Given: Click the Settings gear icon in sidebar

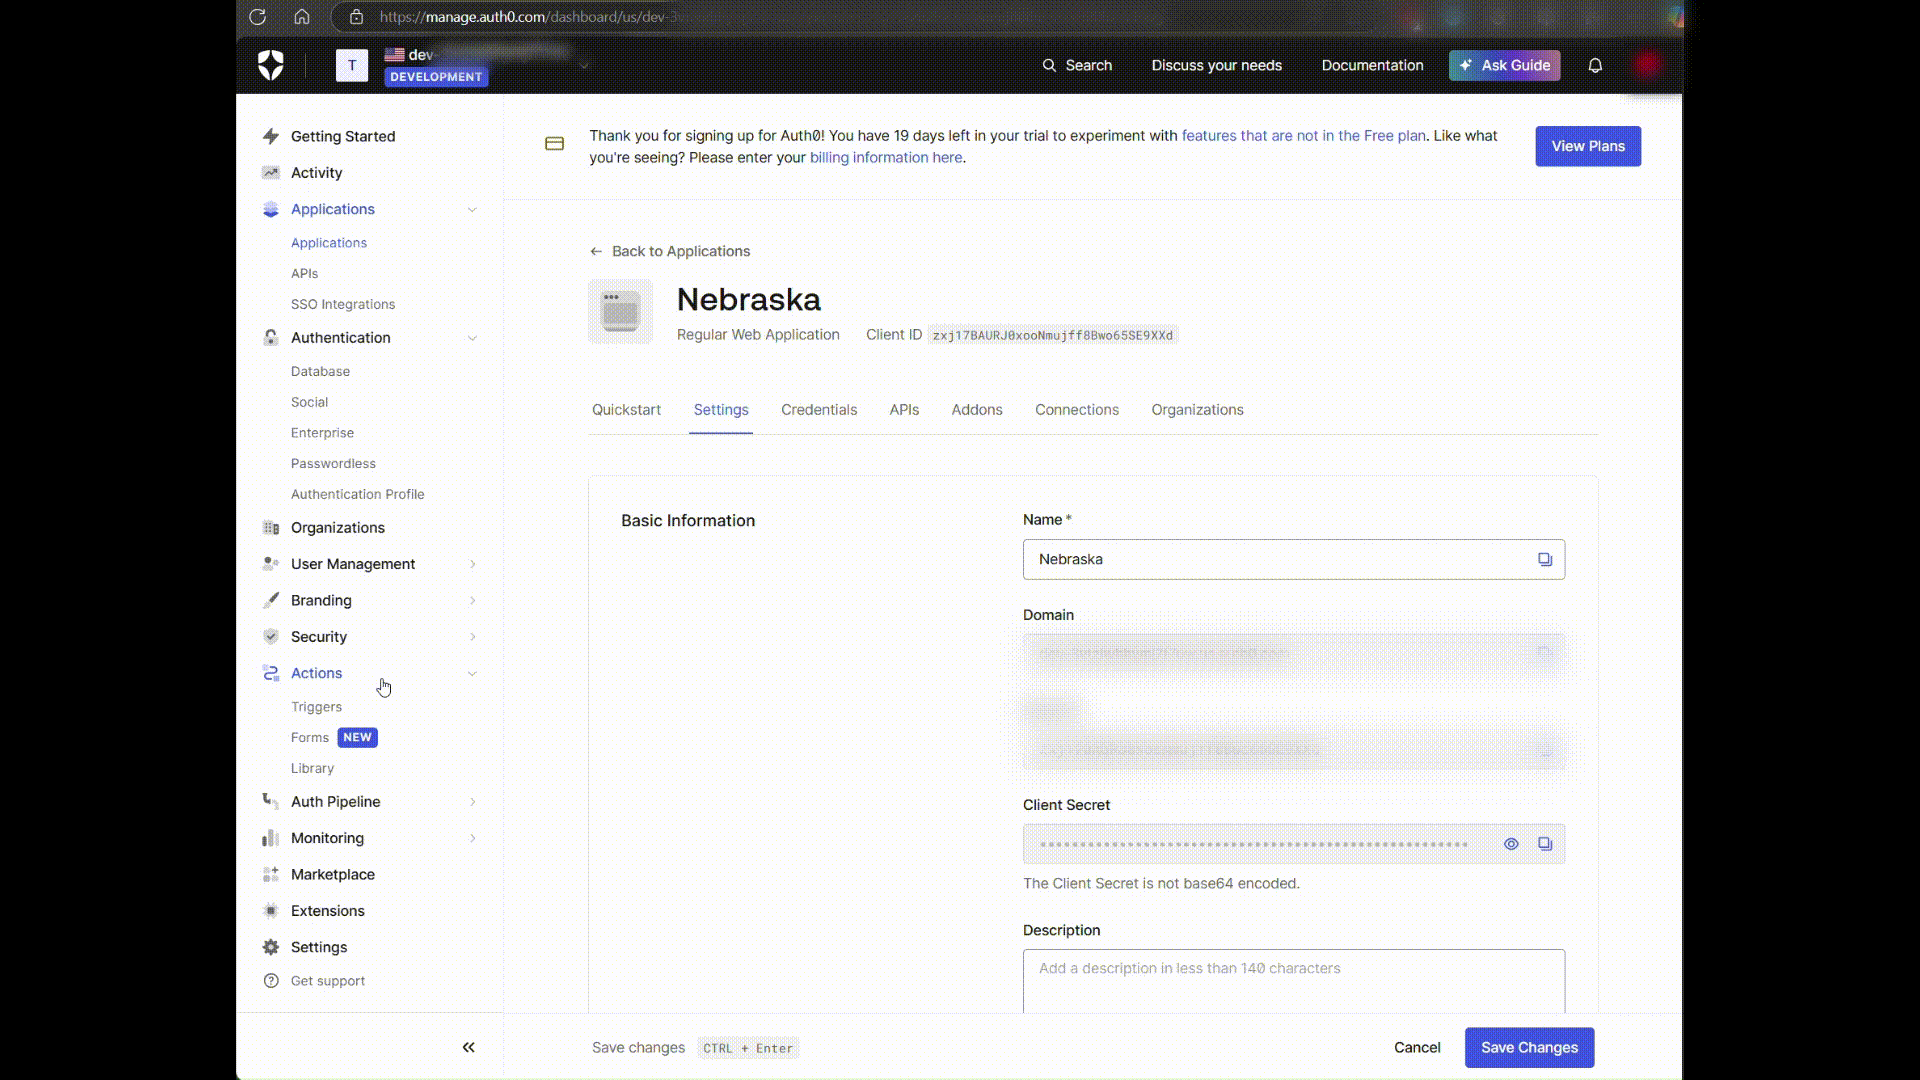Looking at the screenshot, I should point(270,947).
